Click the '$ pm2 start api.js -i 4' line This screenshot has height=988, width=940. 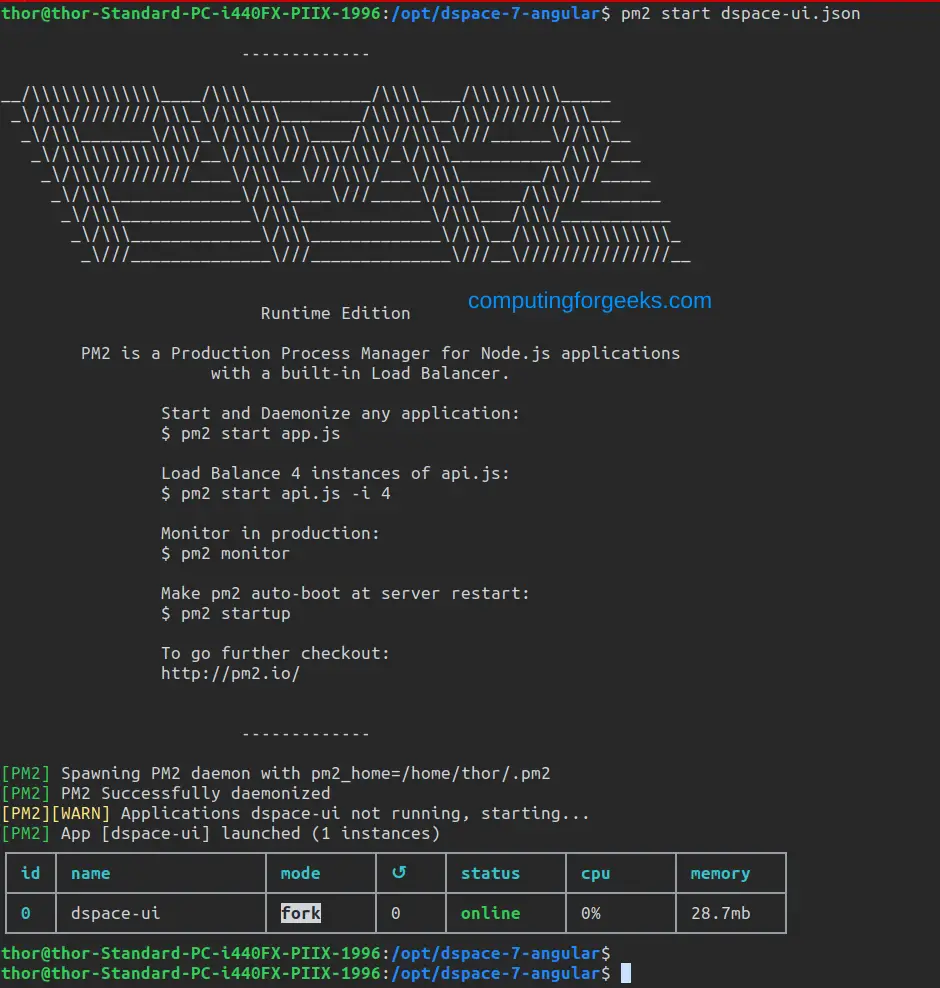[275, 493]
